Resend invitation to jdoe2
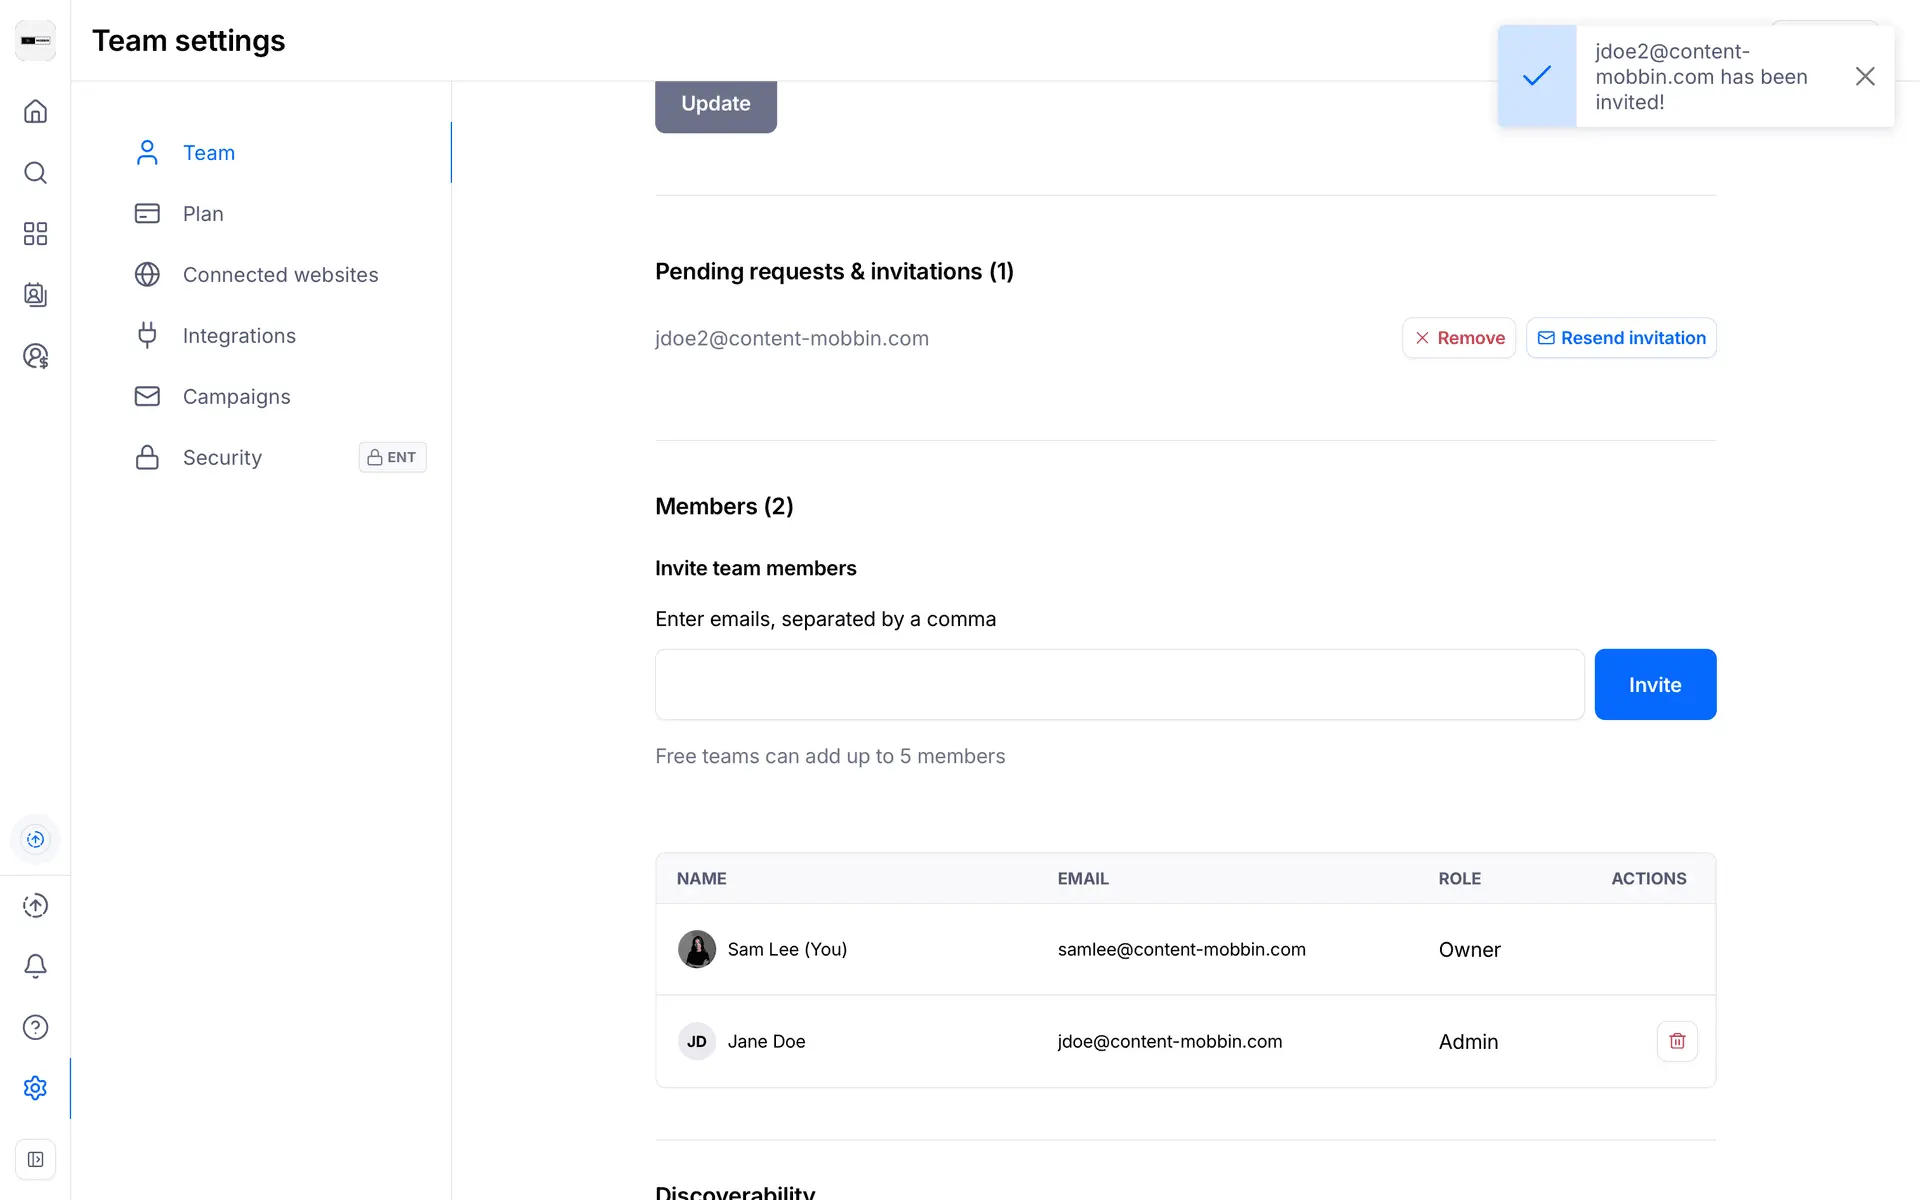This screenshot has height=1200, width=1920. [x=1621, y=338]
